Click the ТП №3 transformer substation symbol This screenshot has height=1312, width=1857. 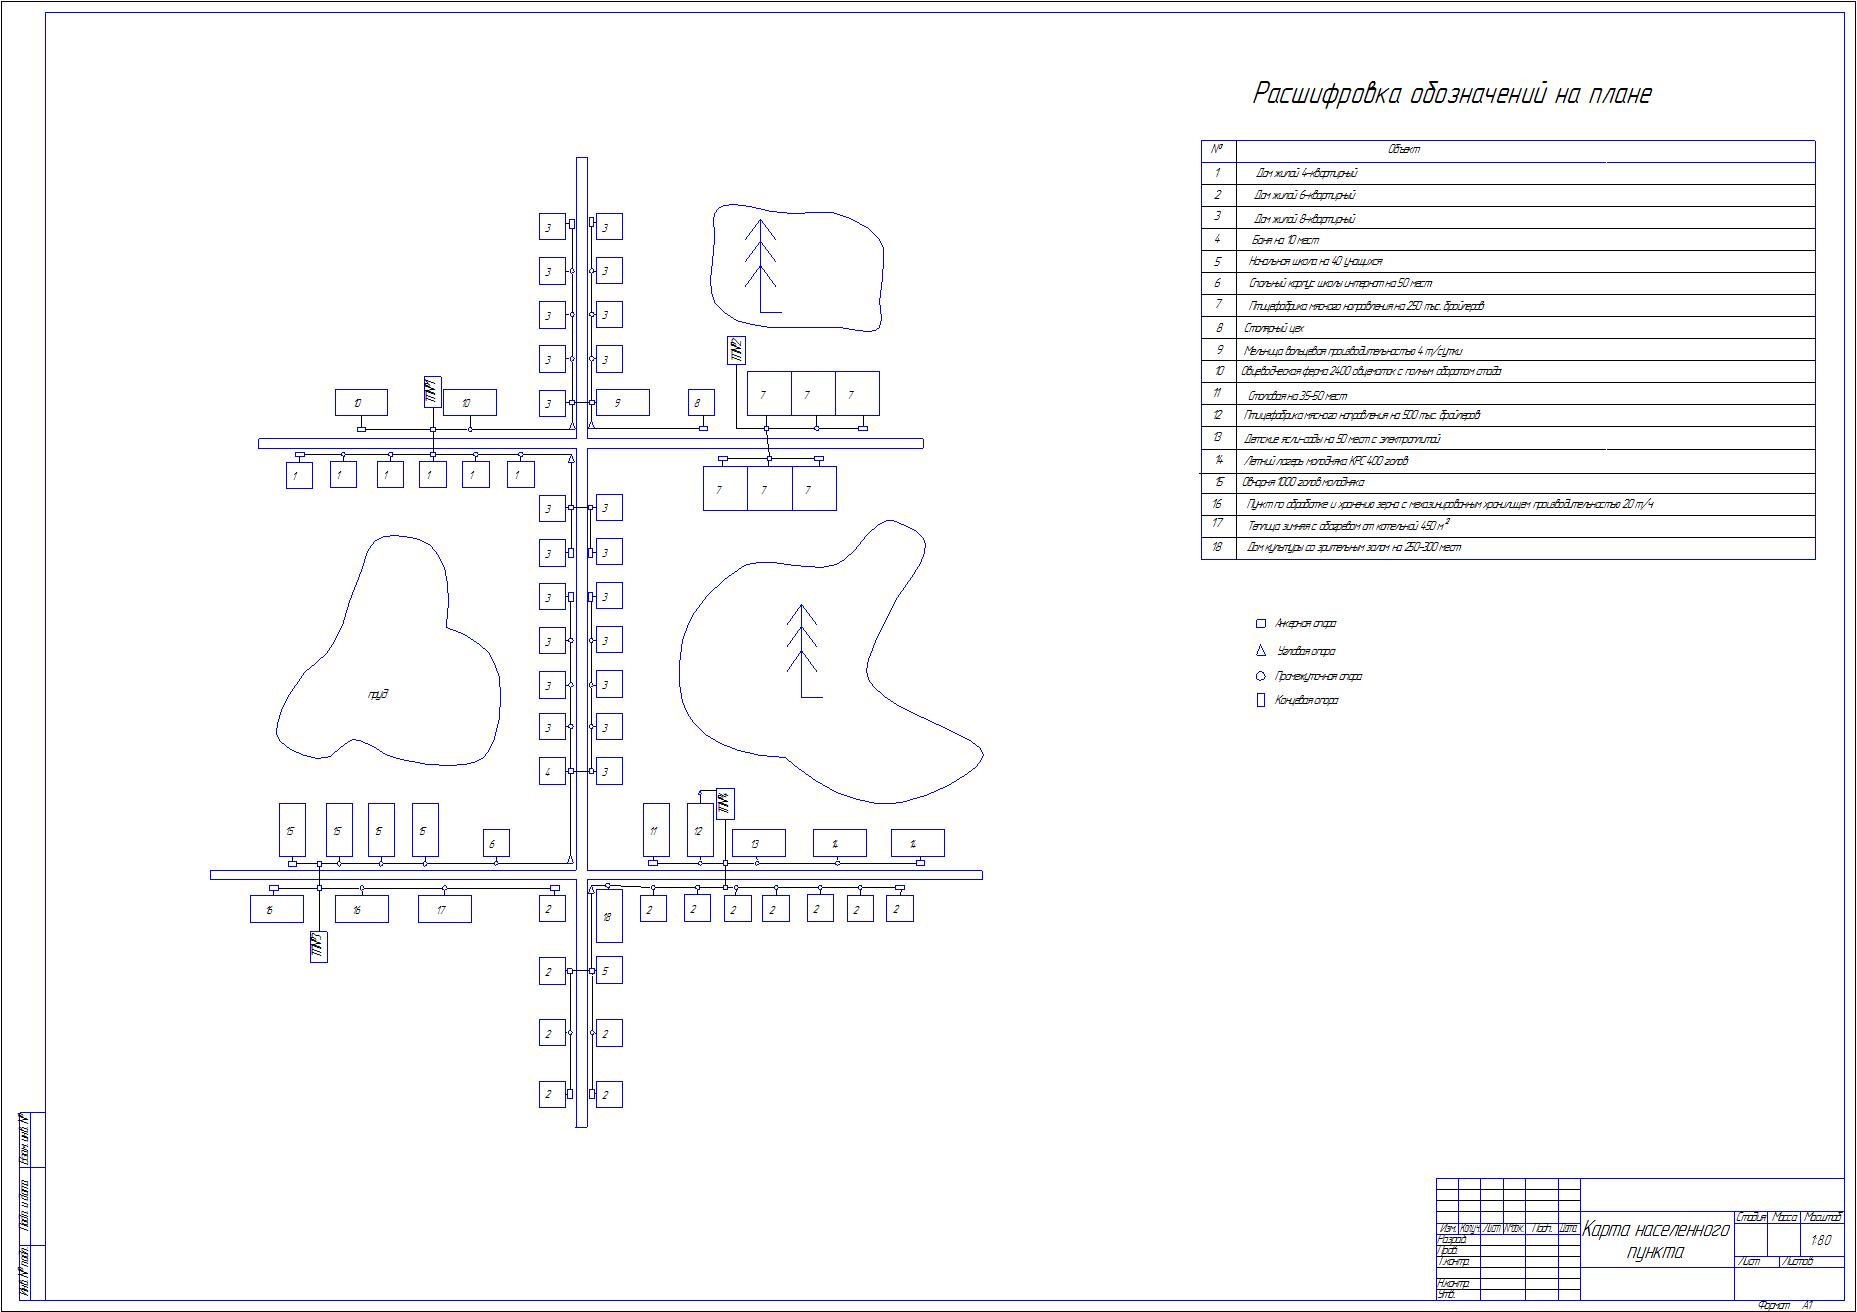[x=319, y=946]
